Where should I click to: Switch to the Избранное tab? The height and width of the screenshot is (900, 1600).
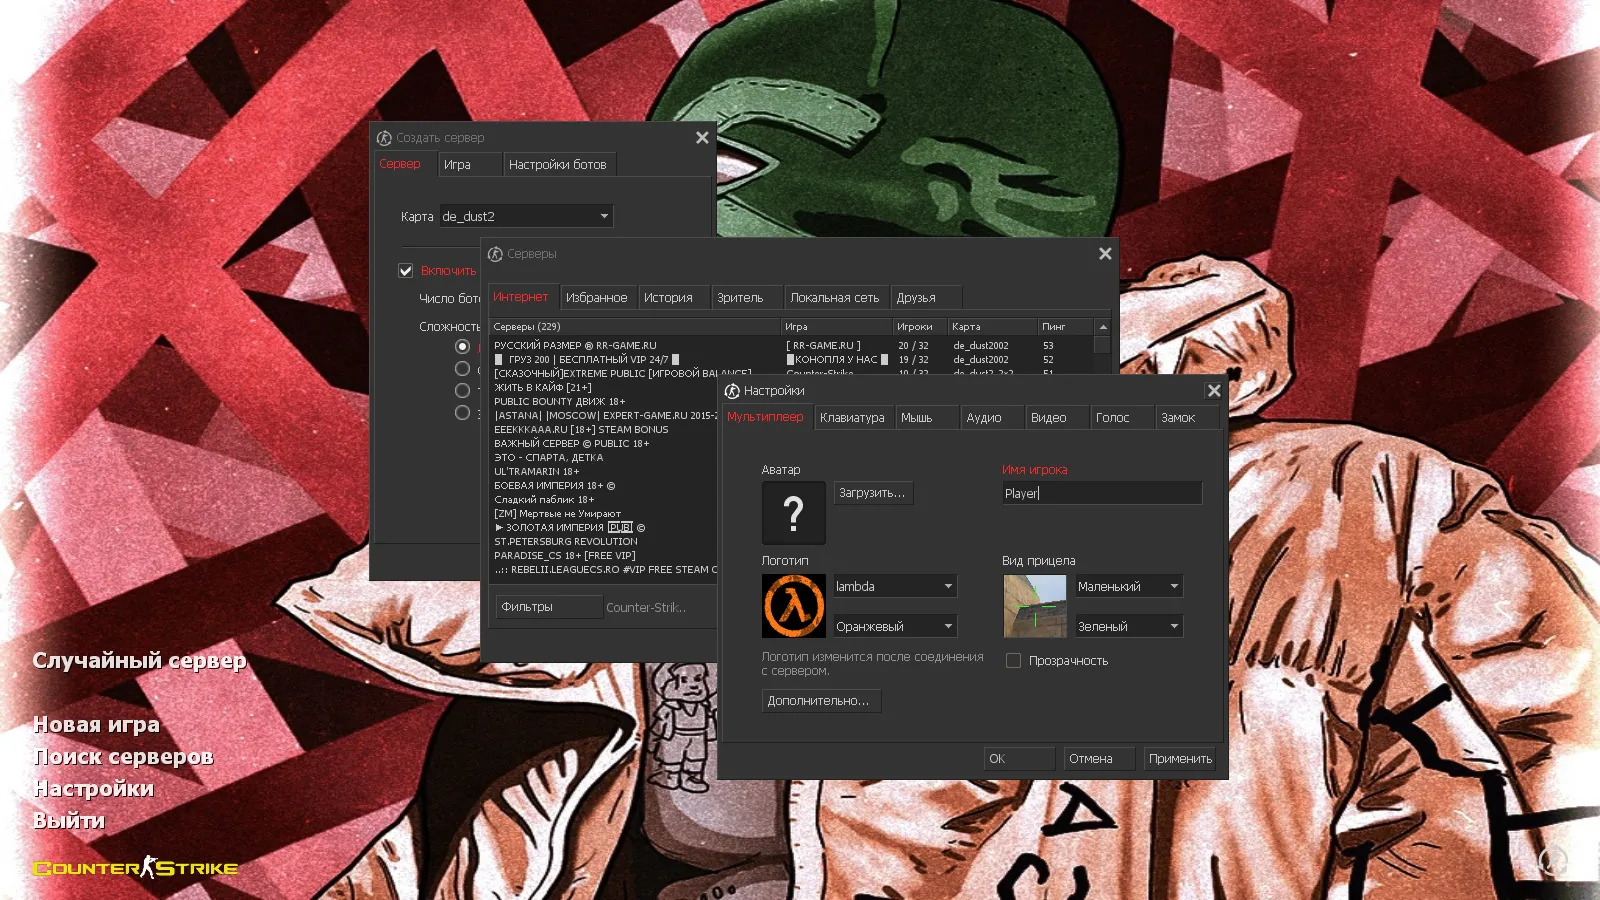[x=598, y=297]
